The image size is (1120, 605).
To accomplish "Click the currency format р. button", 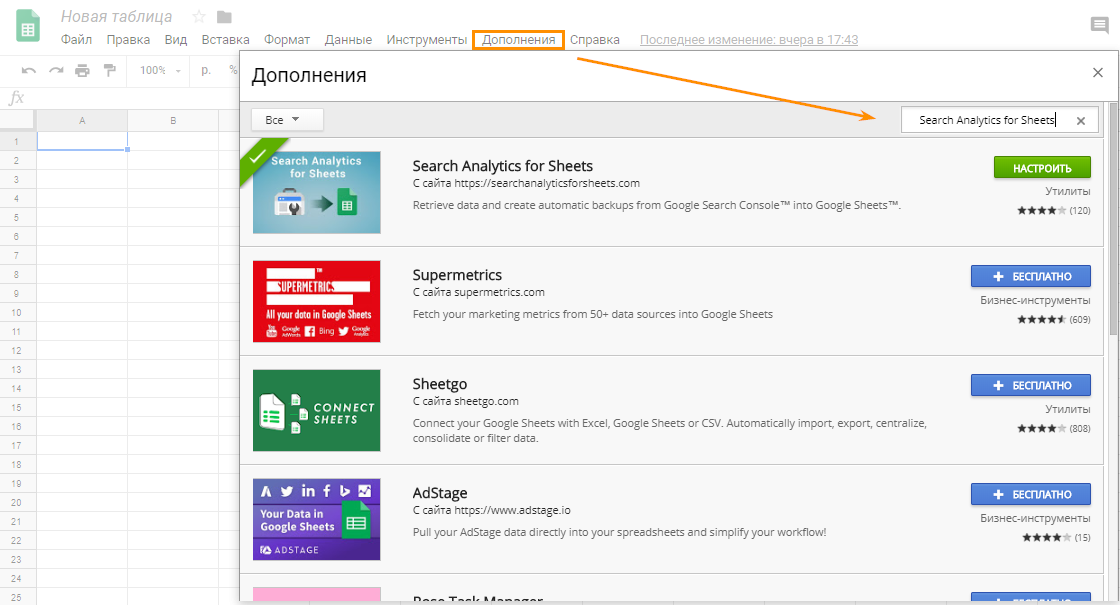I will tap(206, 70).
